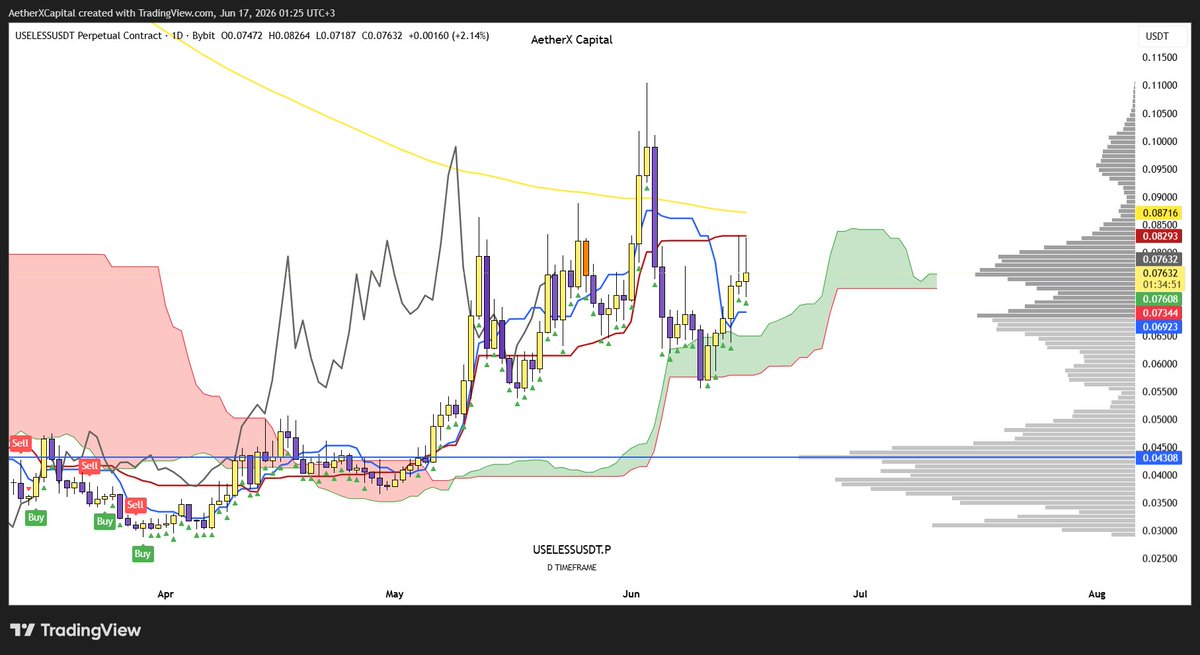Click the orange candle in late May
The image size is (1200, 655).
point(586,256)
